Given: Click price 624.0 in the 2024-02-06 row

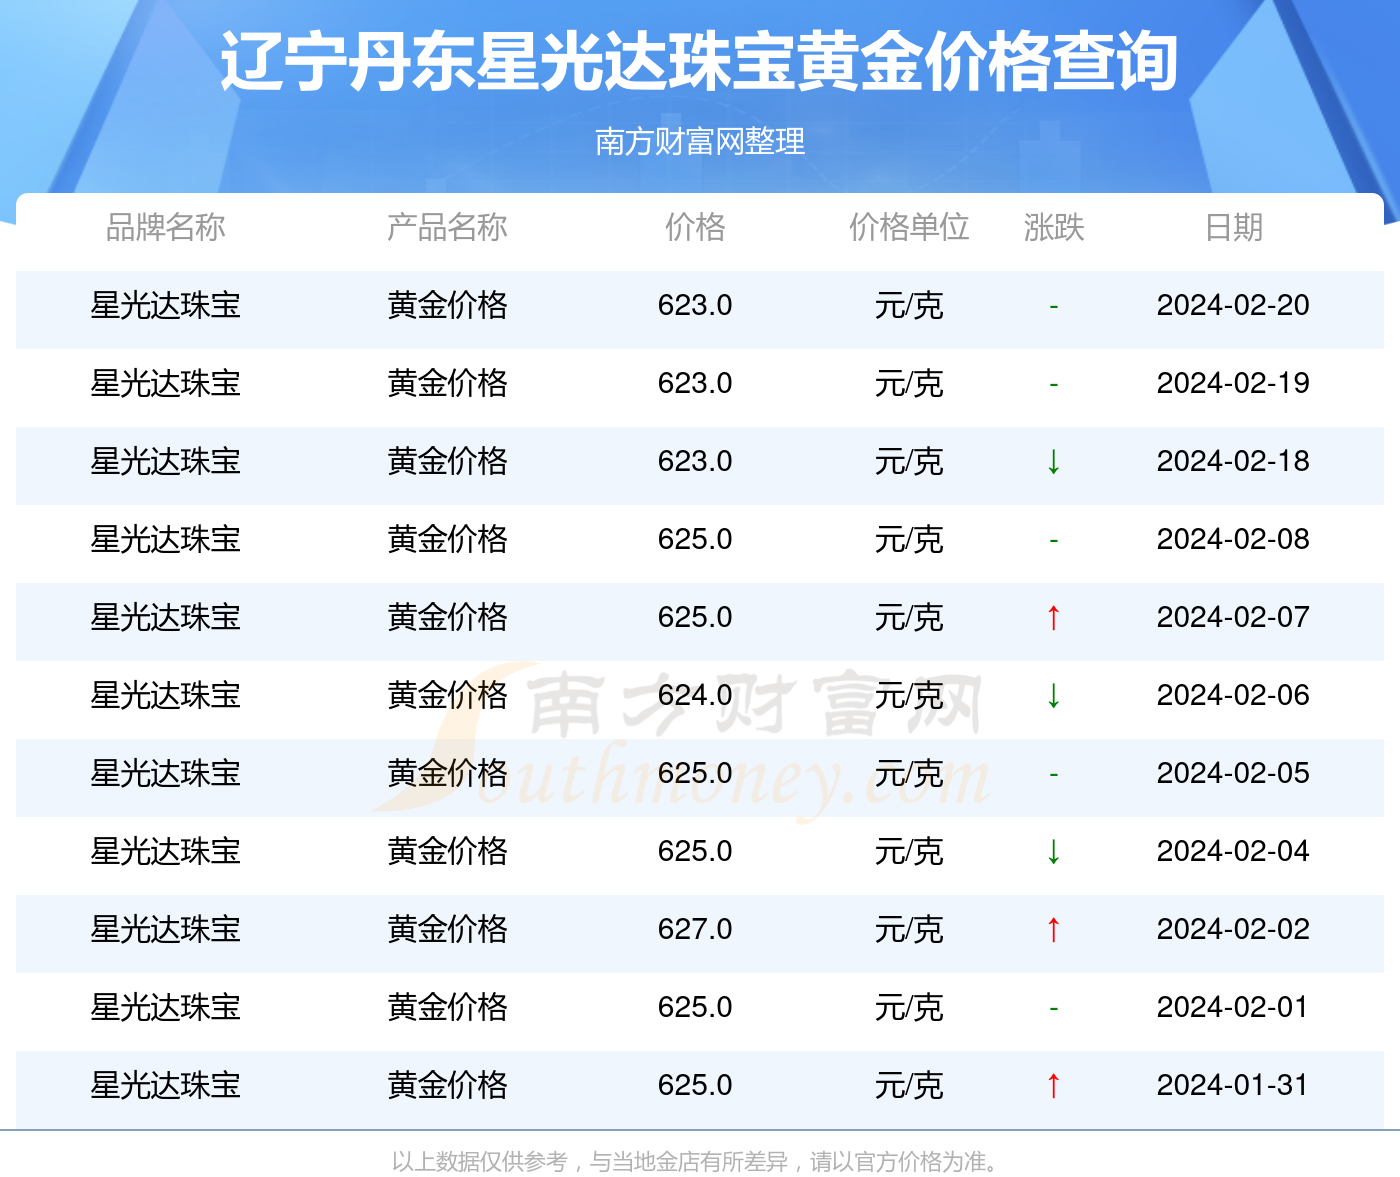Looking at the screenshot, I should tap(695, 695).
